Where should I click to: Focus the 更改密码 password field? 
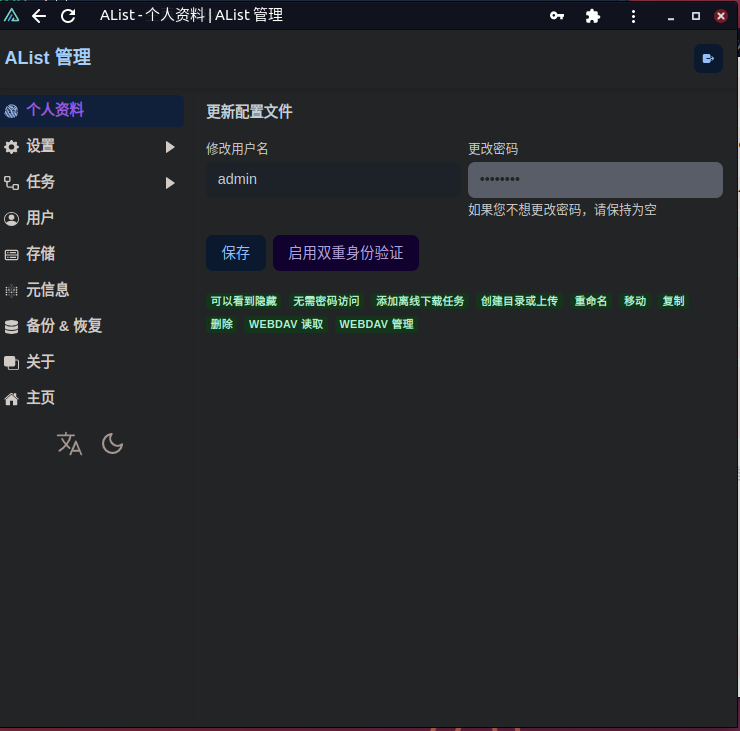click(595, 180)
